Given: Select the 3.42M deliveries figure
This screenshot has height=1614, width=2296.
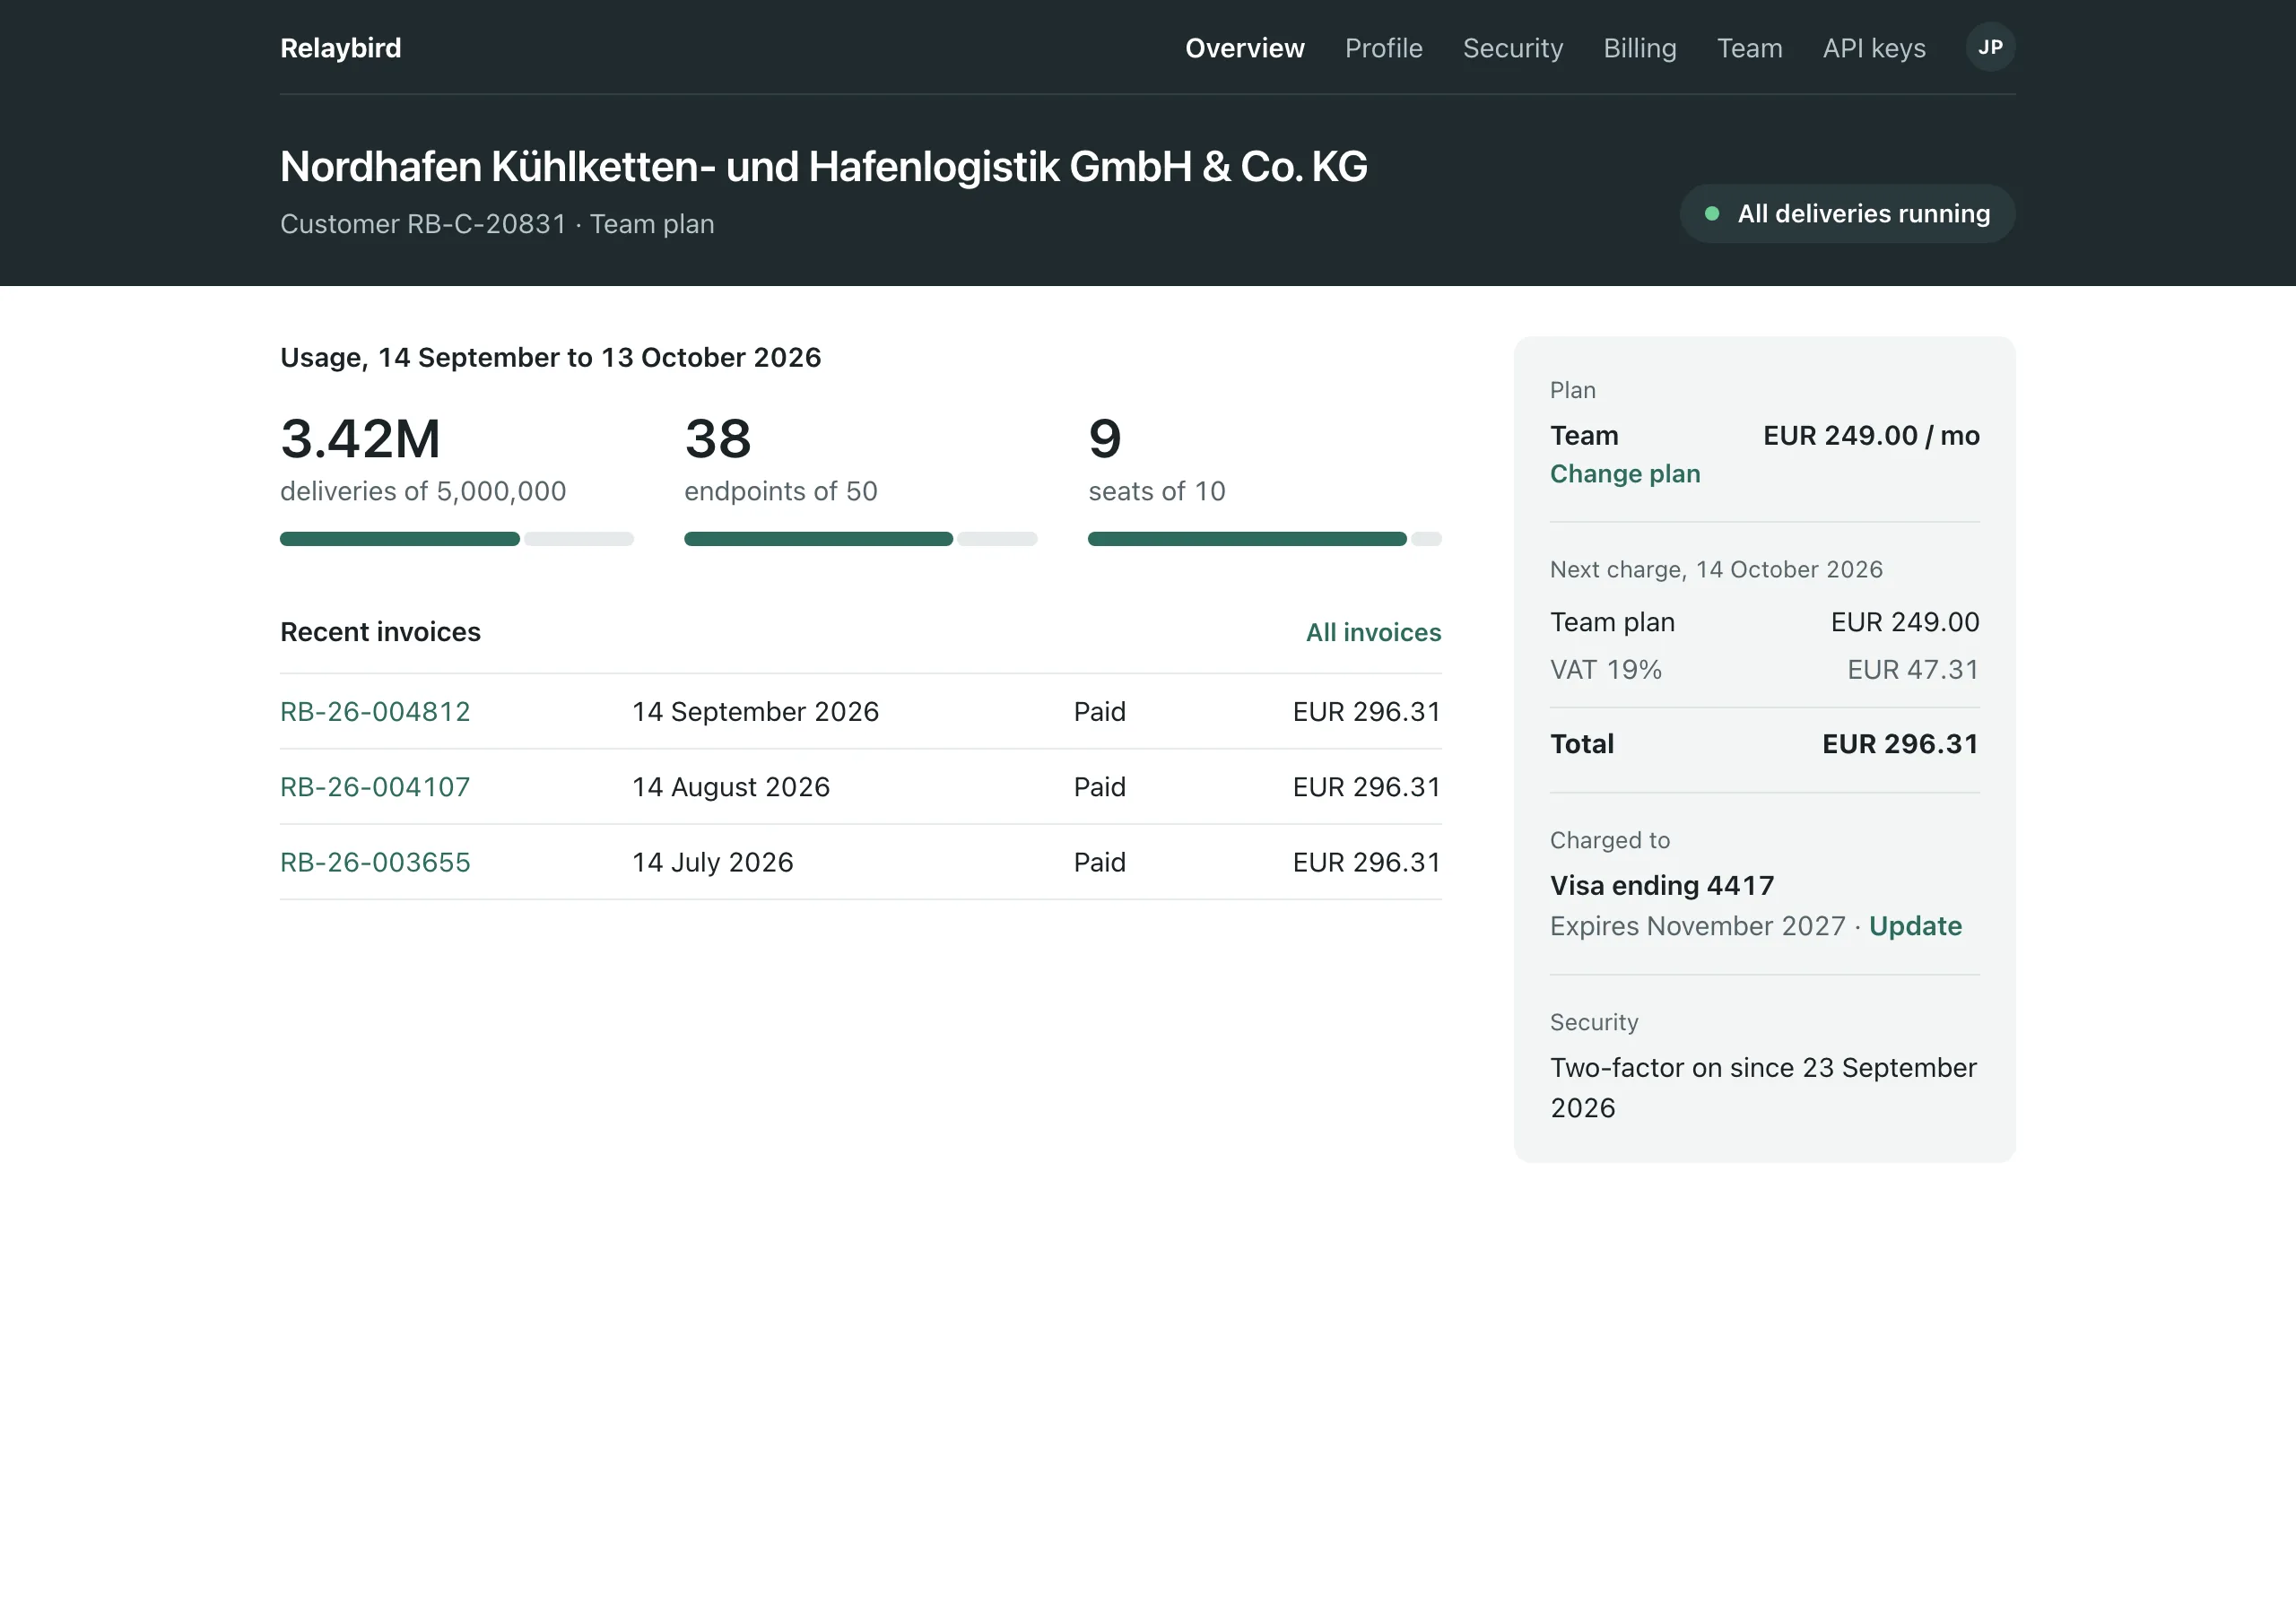Looking at the screenshot, I should click(x=361, y=439).
